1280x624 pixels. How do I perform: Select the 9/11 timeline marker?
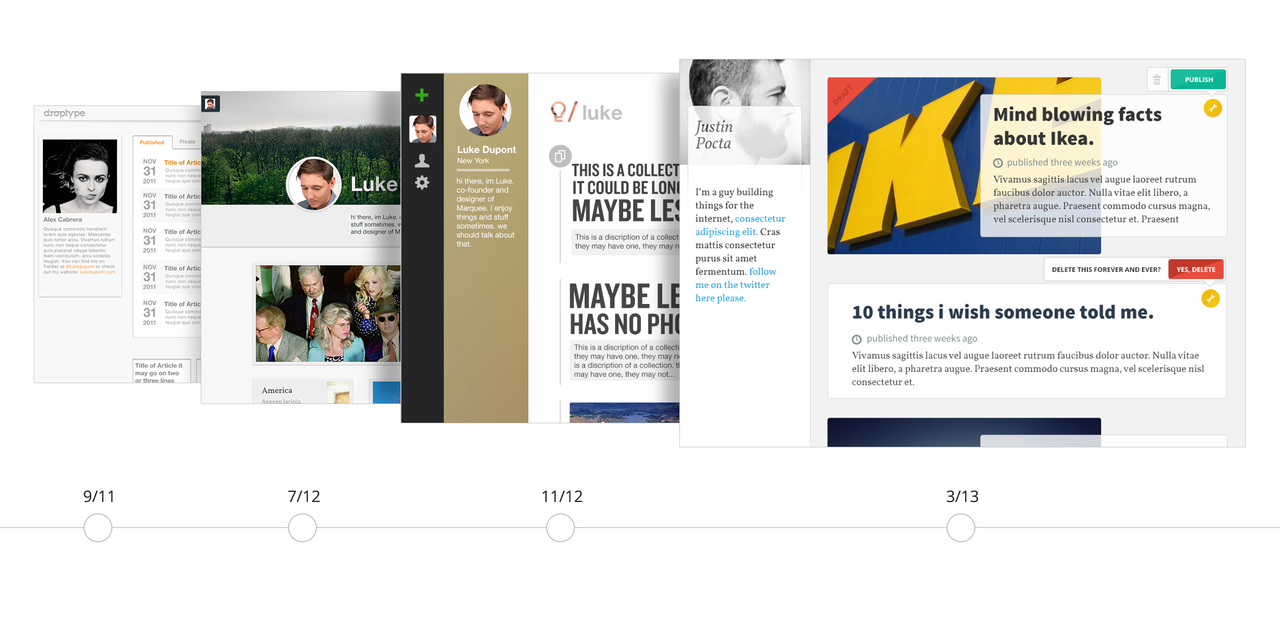point(98,528)
